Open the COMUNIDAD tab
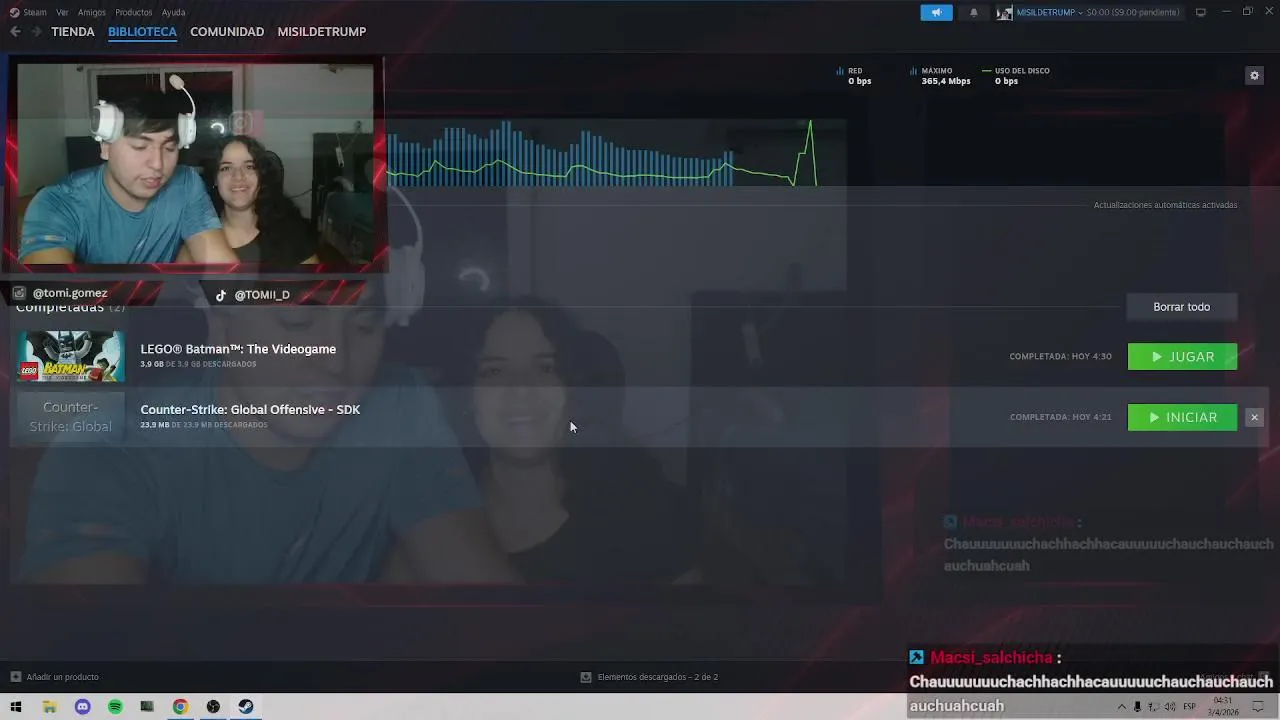 (x=227, y=32)
